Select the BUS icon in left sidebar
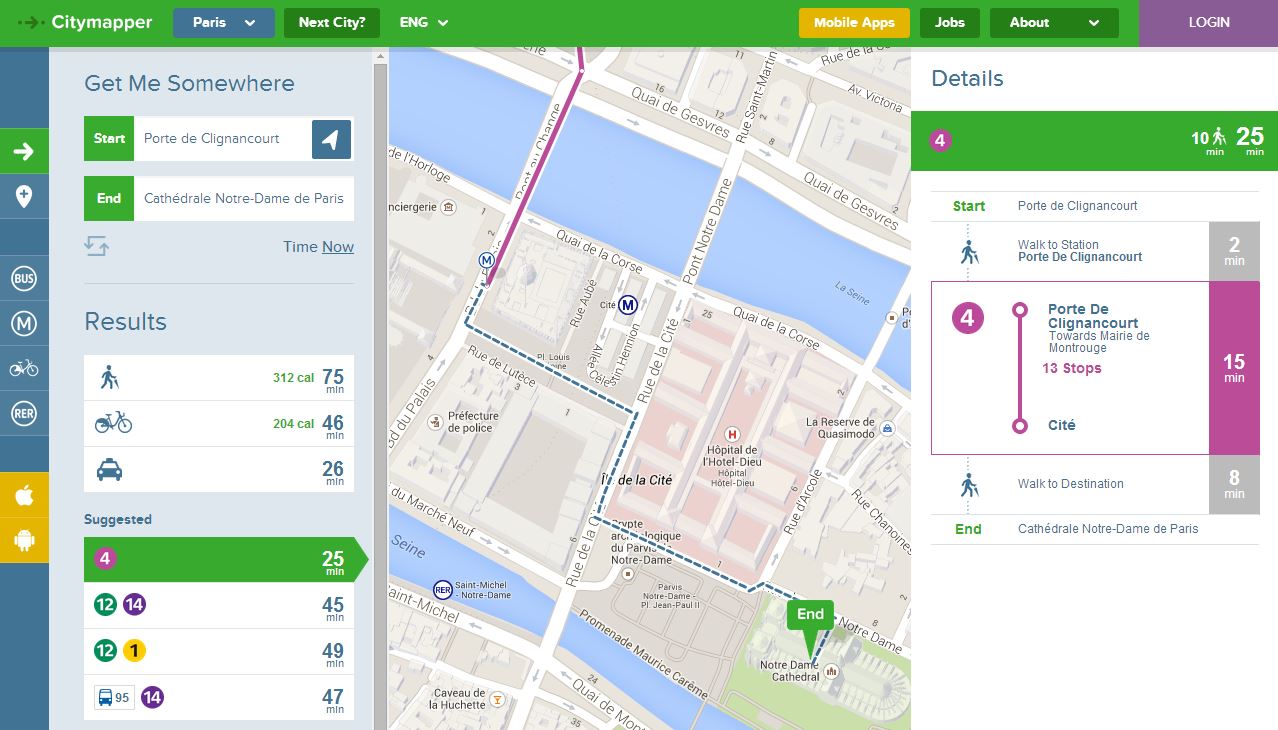Screen dimensions: 1278x730 [x=24, y=279]
